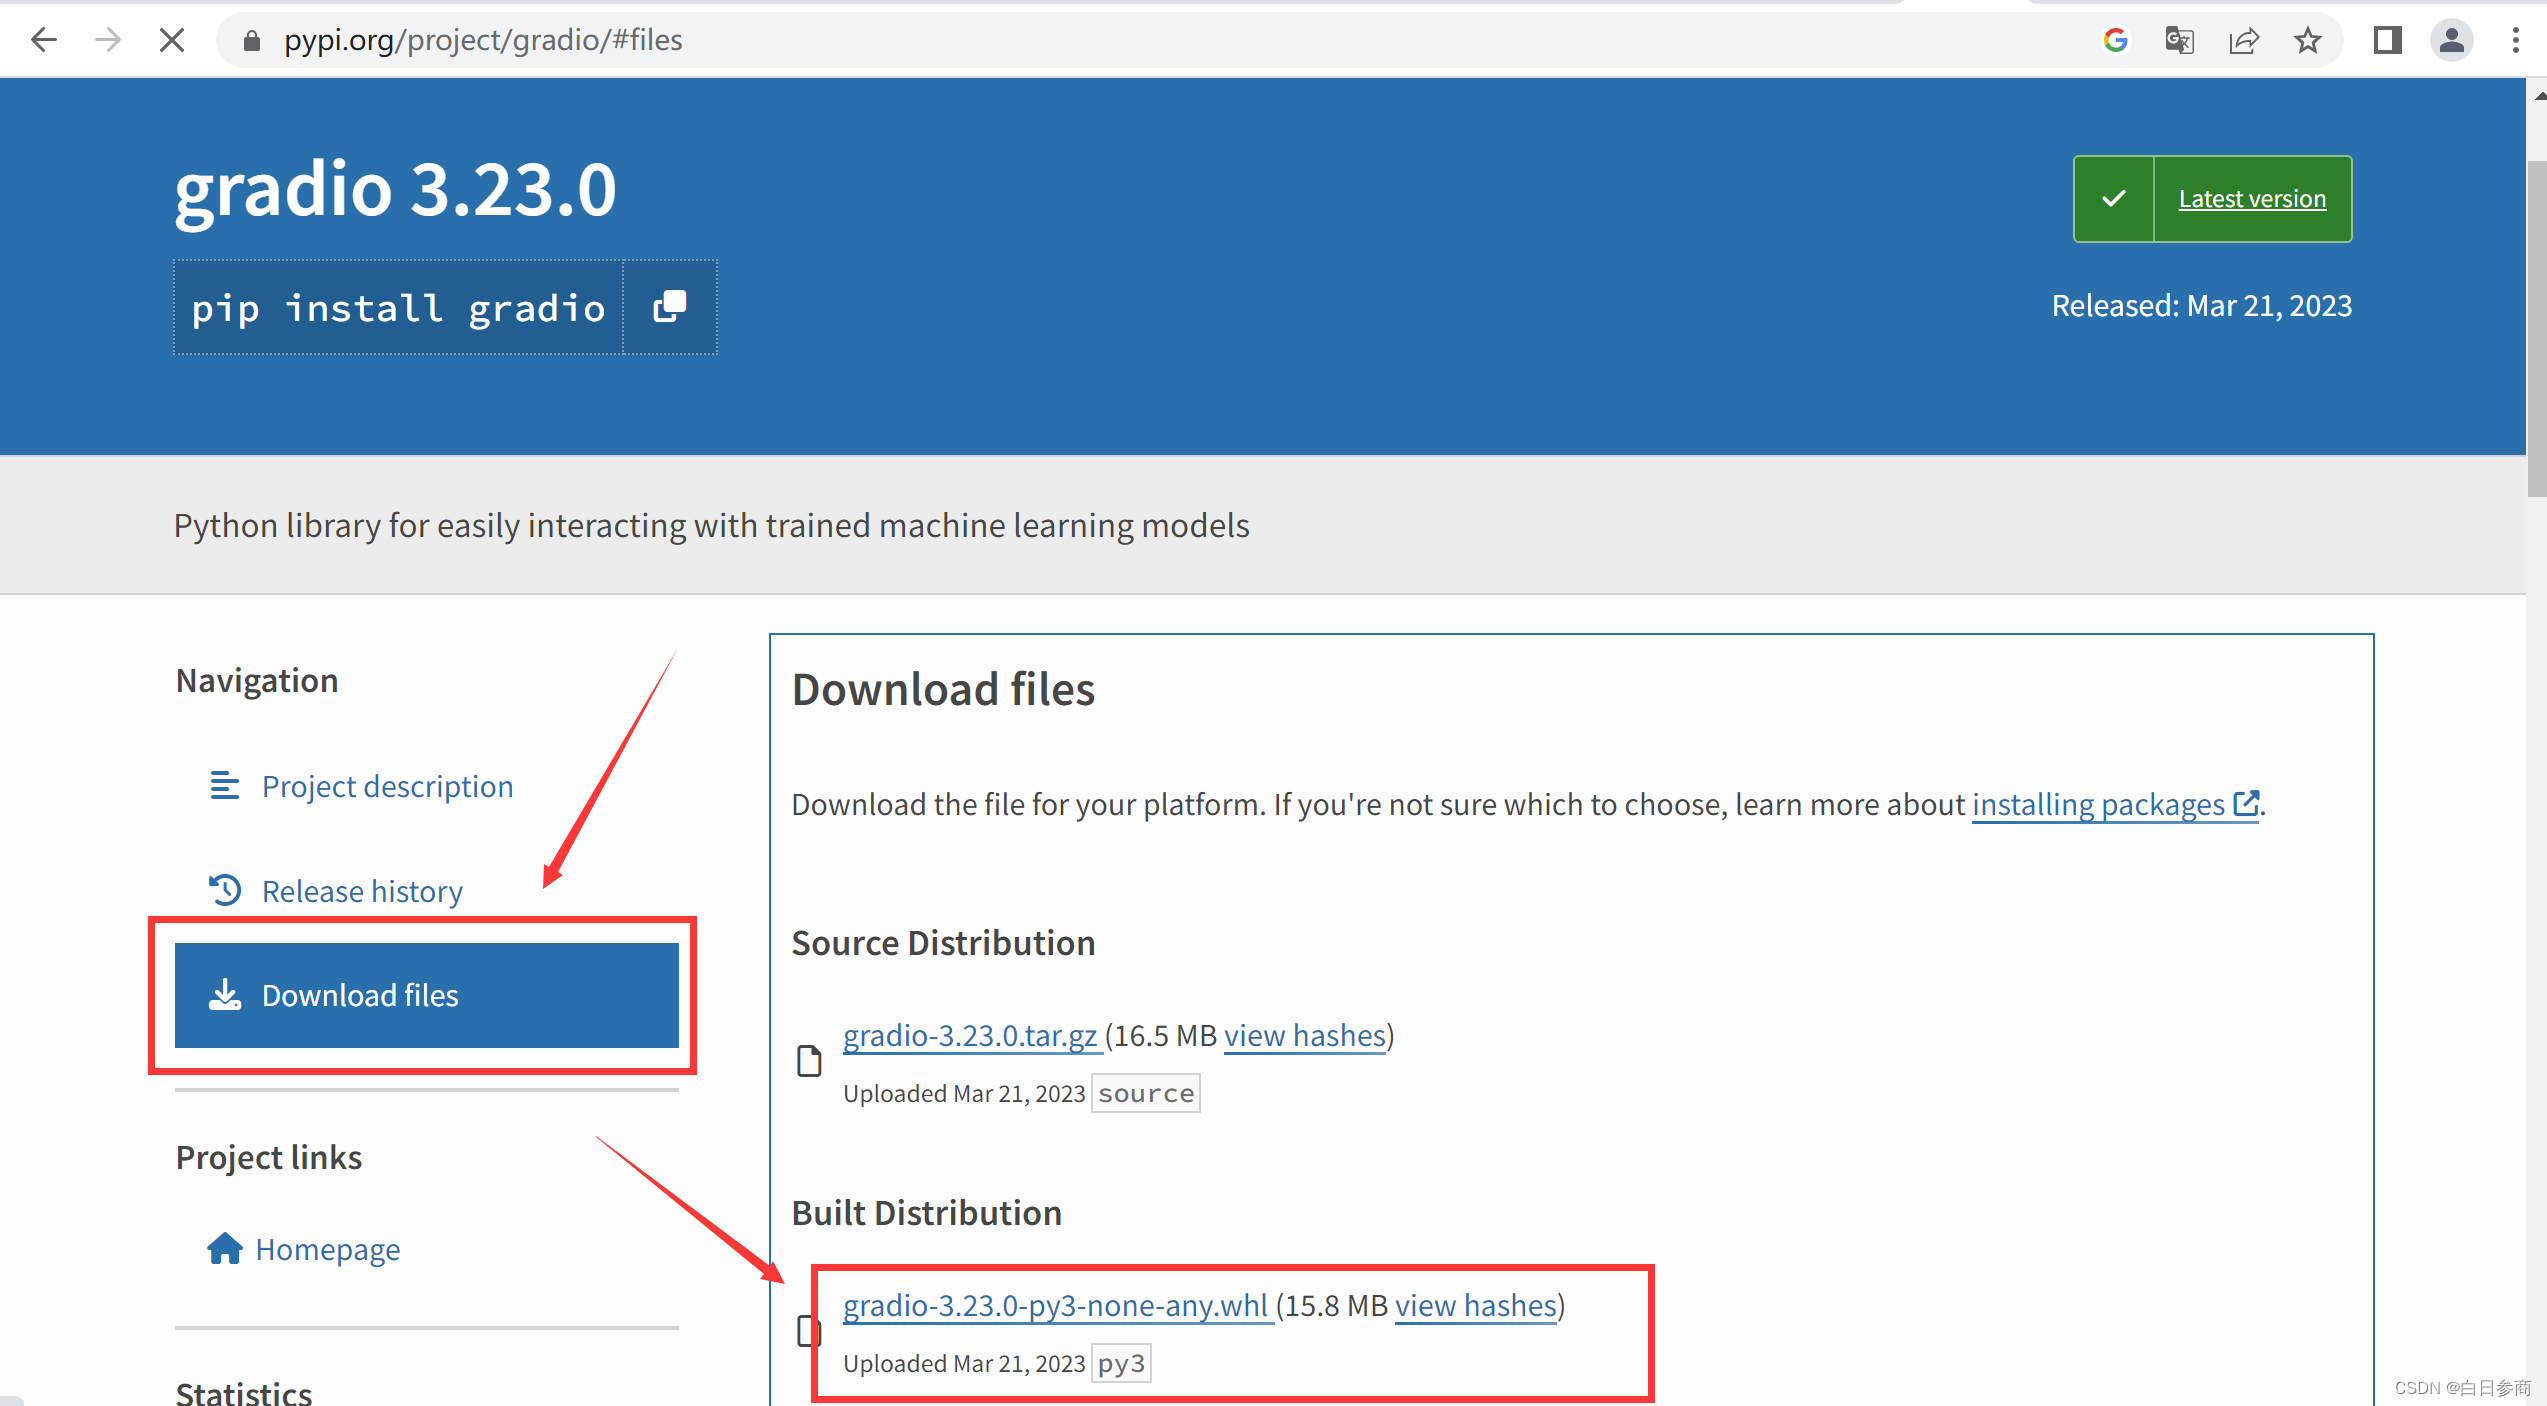Stop page loading with X button
The image size is (2547, 1406).
[x=172, y=40]
